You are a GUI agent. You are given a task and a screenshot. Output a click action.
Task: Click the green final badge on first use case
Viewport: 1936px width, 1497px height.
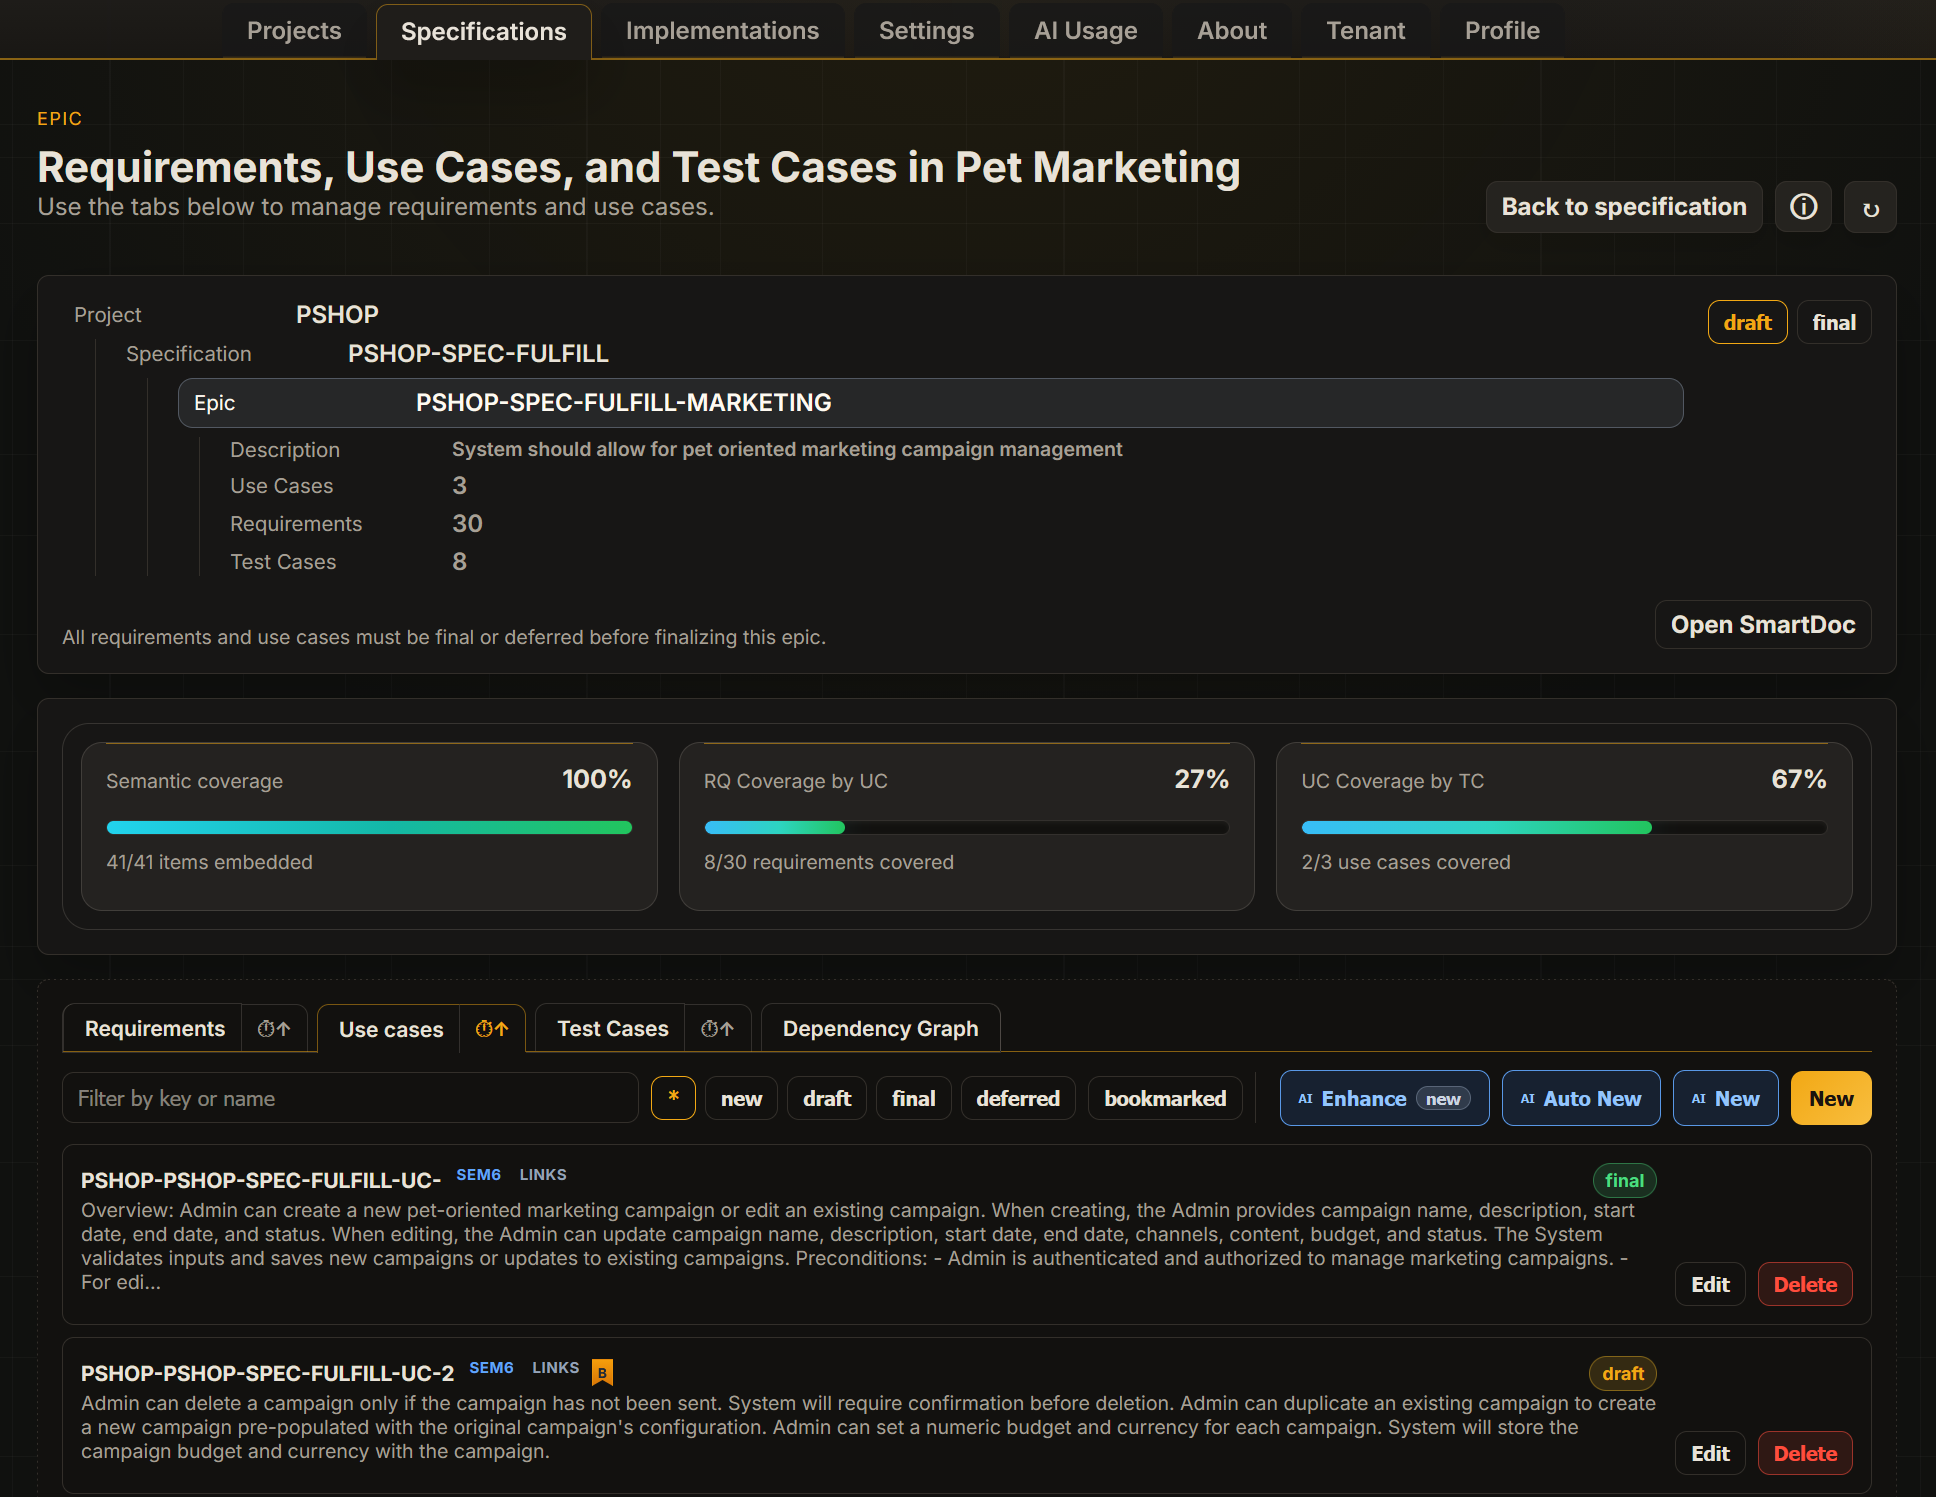pyautogui.click(x=1624, y=1181)
